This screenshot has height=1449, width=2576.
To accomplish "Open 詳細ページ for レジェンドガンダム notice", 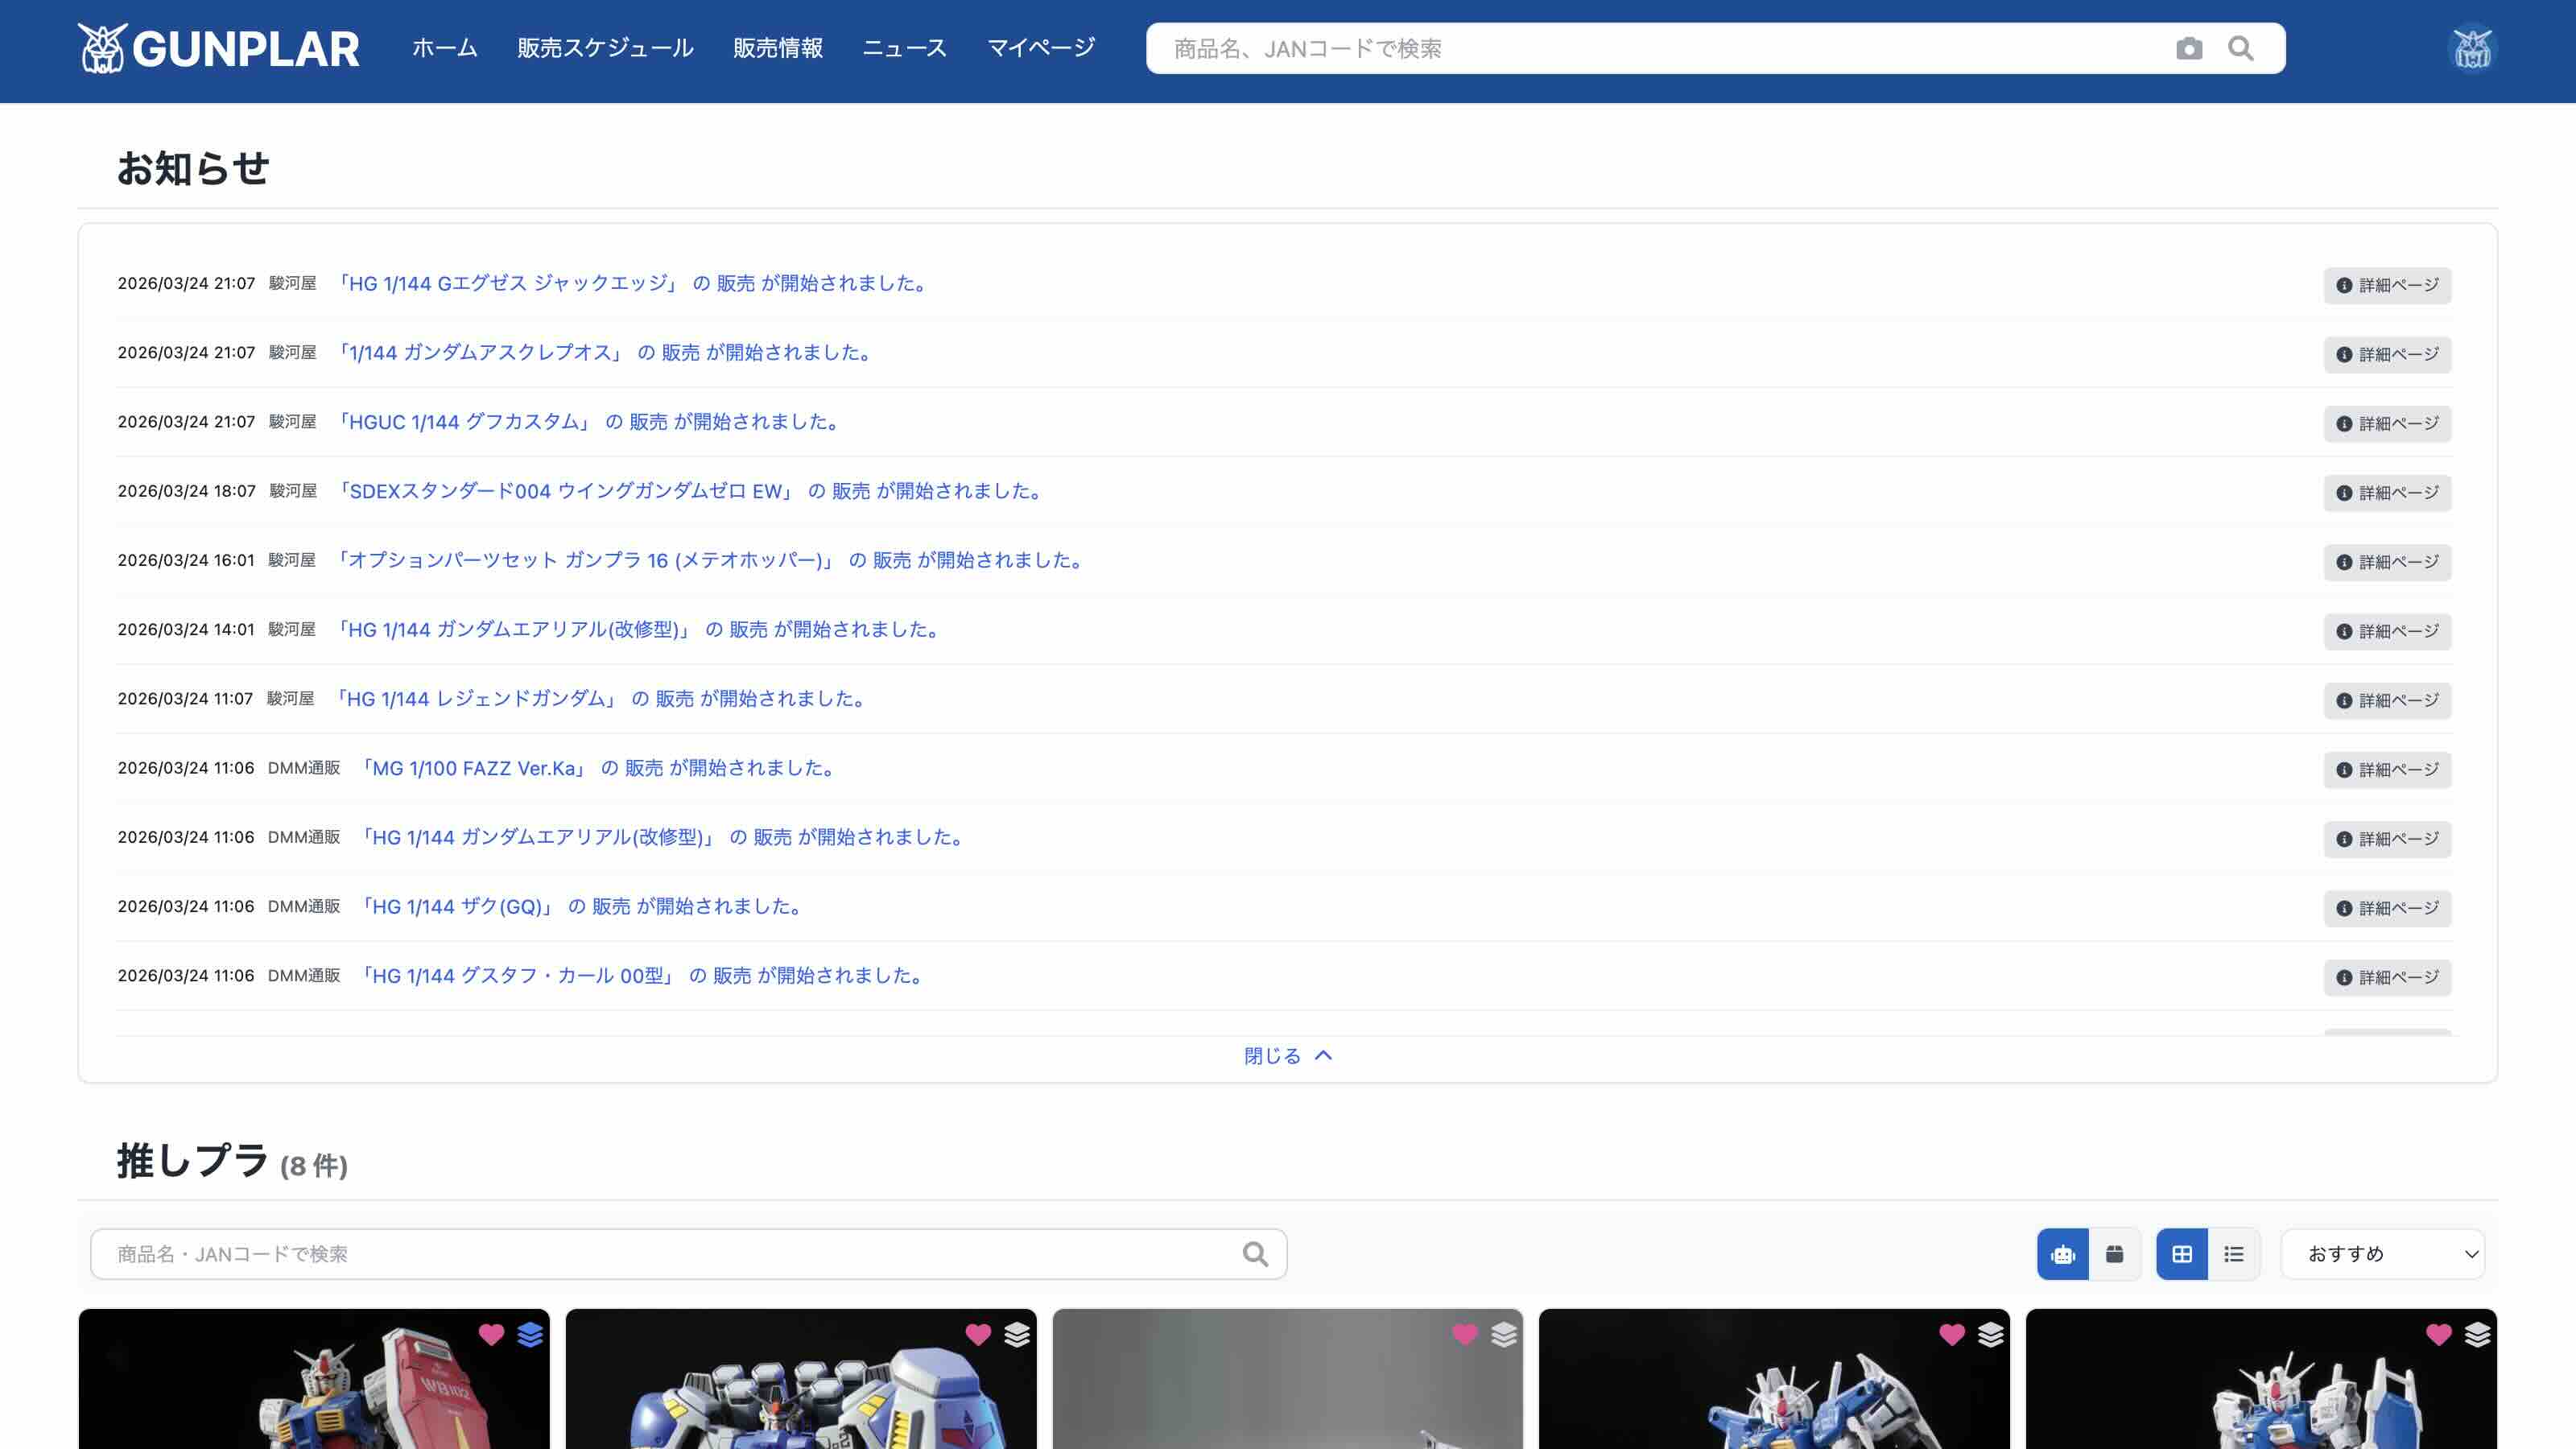I will (2387, 700).
